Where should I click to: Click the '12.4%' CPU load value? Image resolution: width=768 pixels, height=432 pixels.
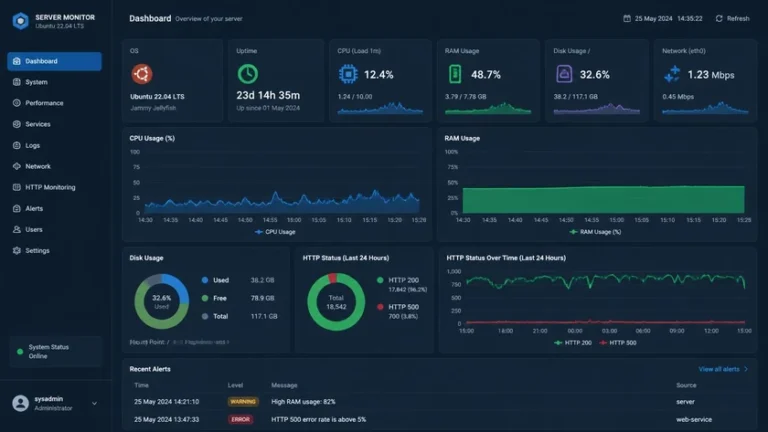click(x=379, y=75)
